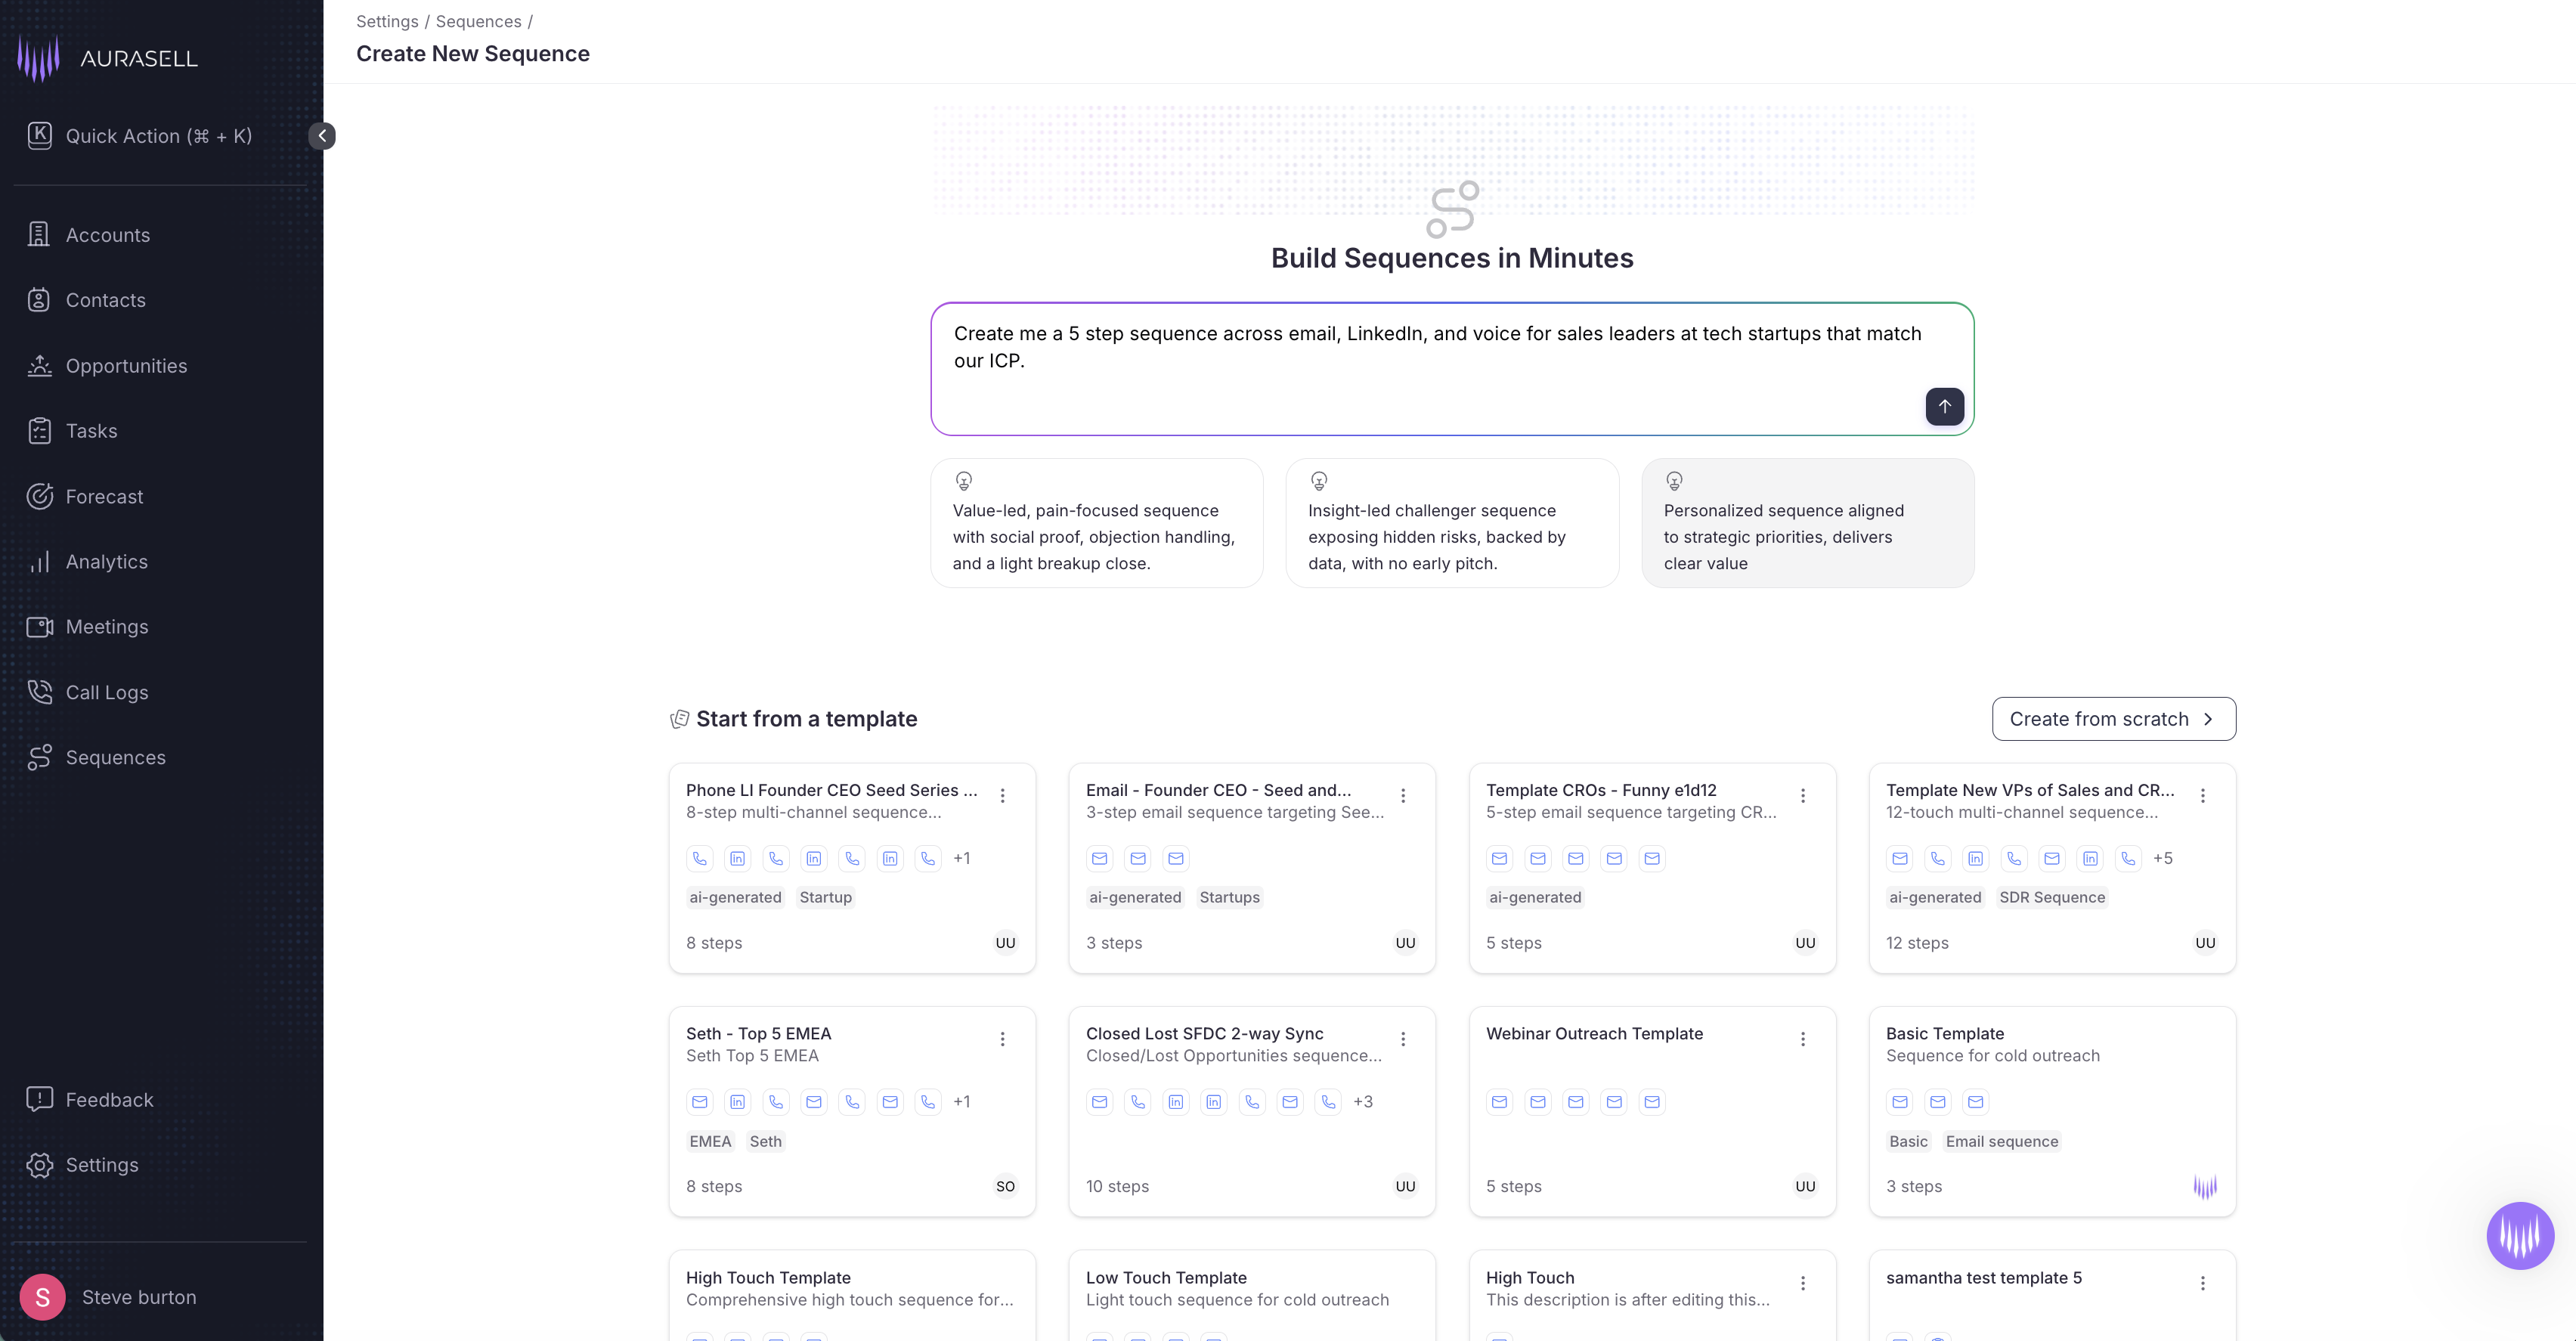The image size is (2576, 1341).
Task: Choose the Insight-led challenger sequence suggestion
Action: (1451, 523)
